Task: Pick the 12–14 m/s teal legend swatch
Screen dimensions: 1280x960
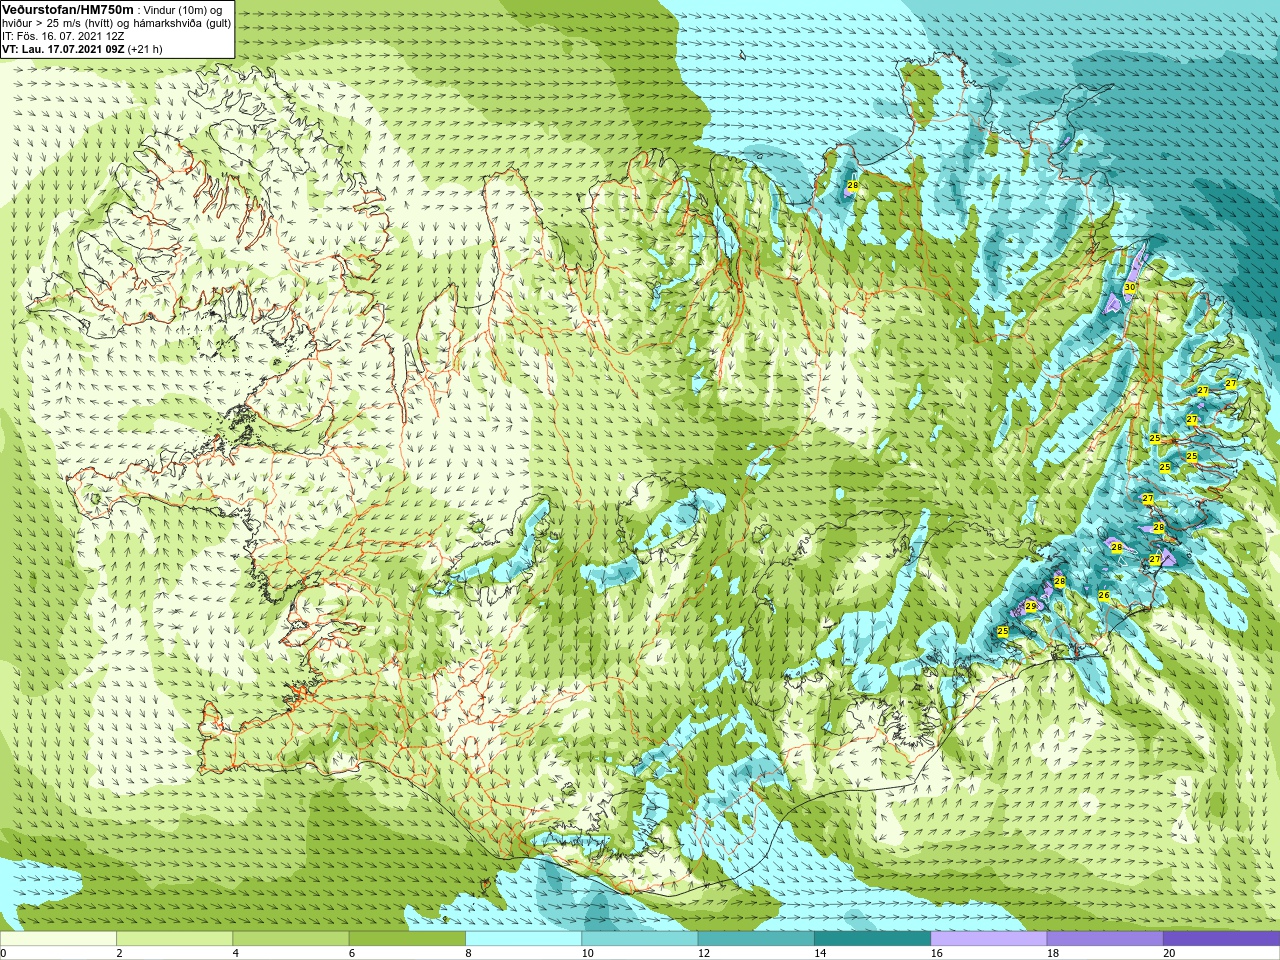Action: tap(755, 939)
